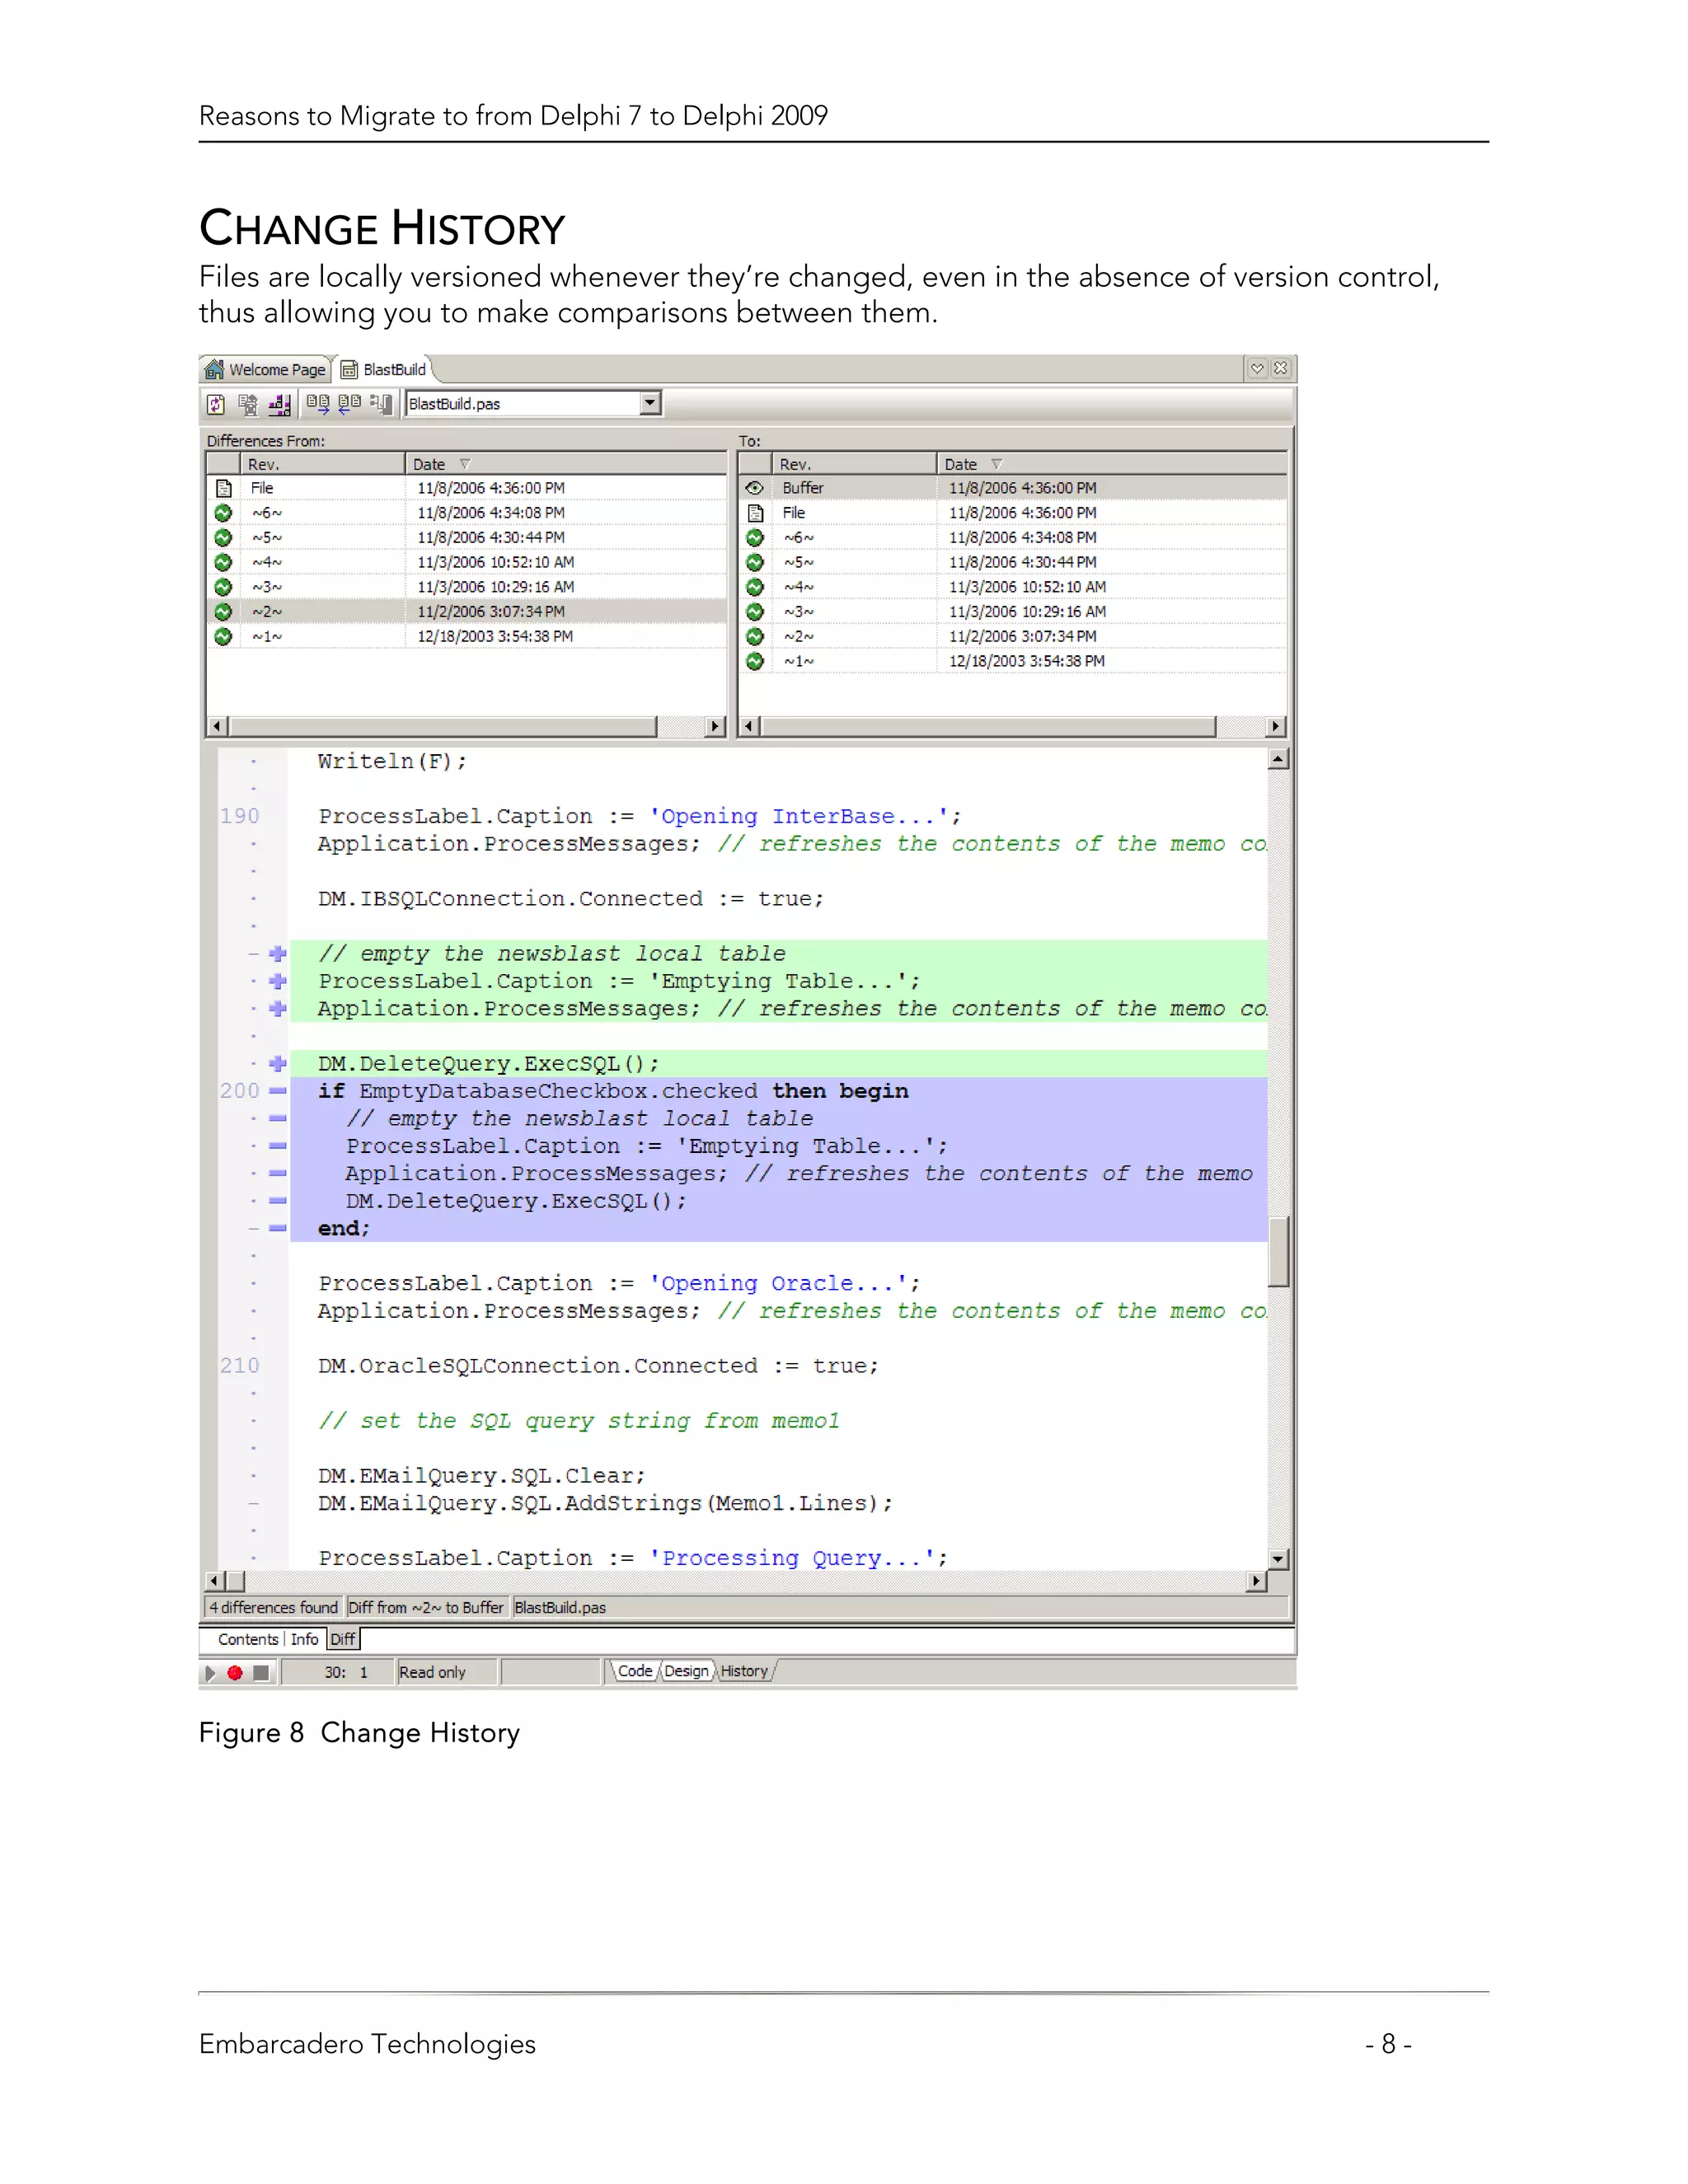The height and width of the screenshot is (2184, 1688).
Task: Click the grayed sync scroll toolbar icon
Action: point(380,404)
